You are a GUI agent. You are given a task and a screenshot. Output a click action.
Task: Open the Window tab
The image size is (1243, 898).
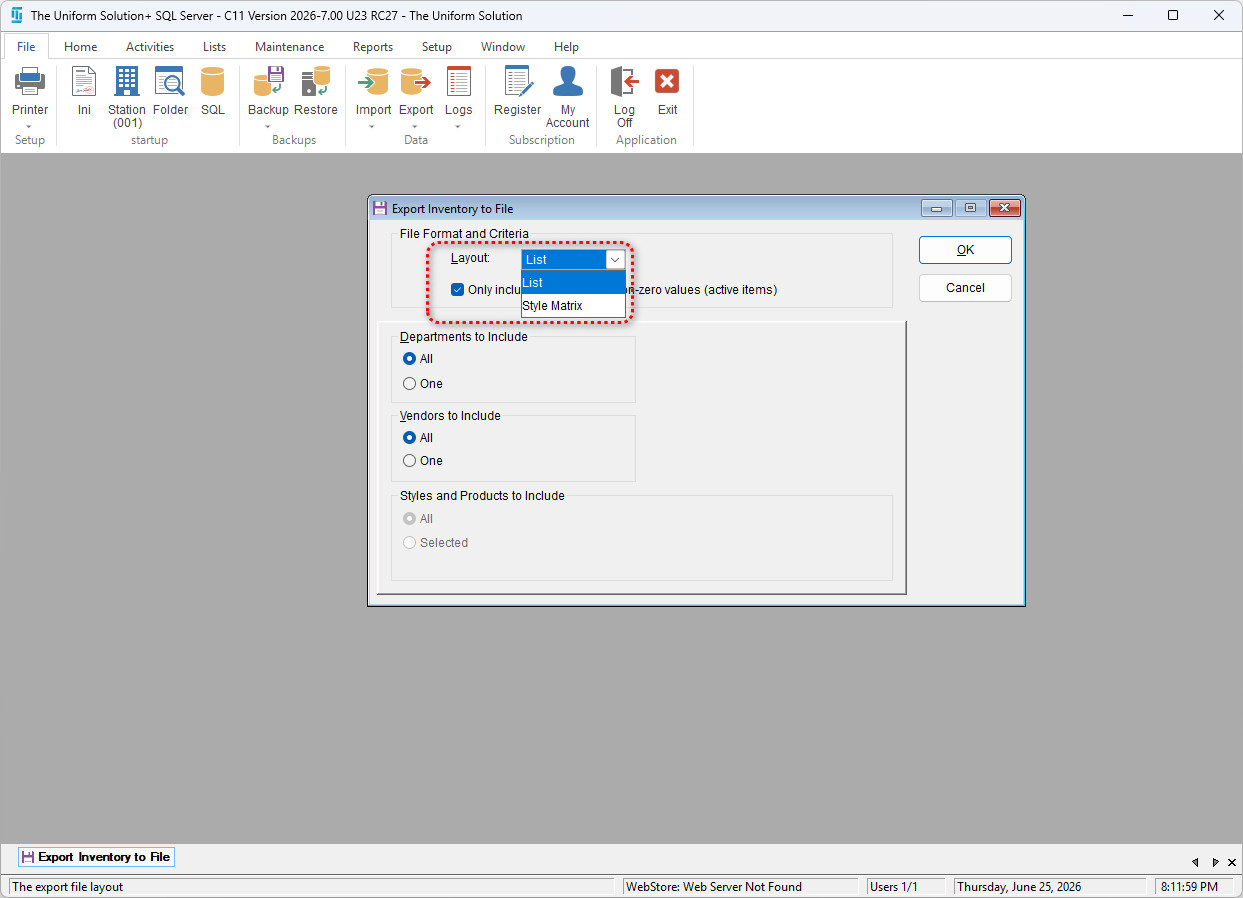[503, 46]
